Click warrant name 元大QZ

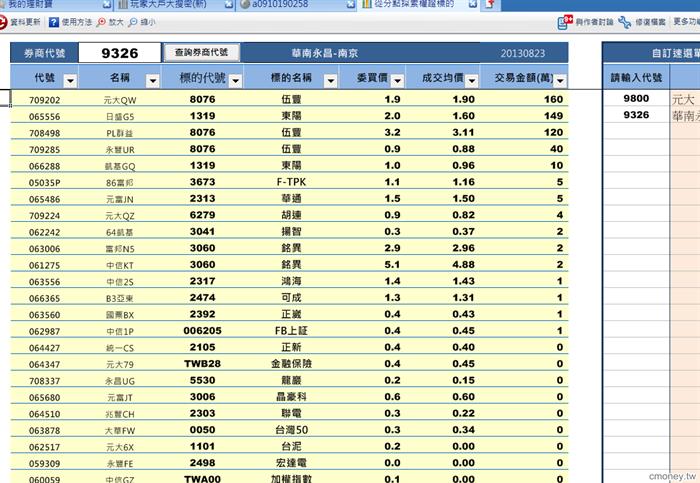coord(120,216)
